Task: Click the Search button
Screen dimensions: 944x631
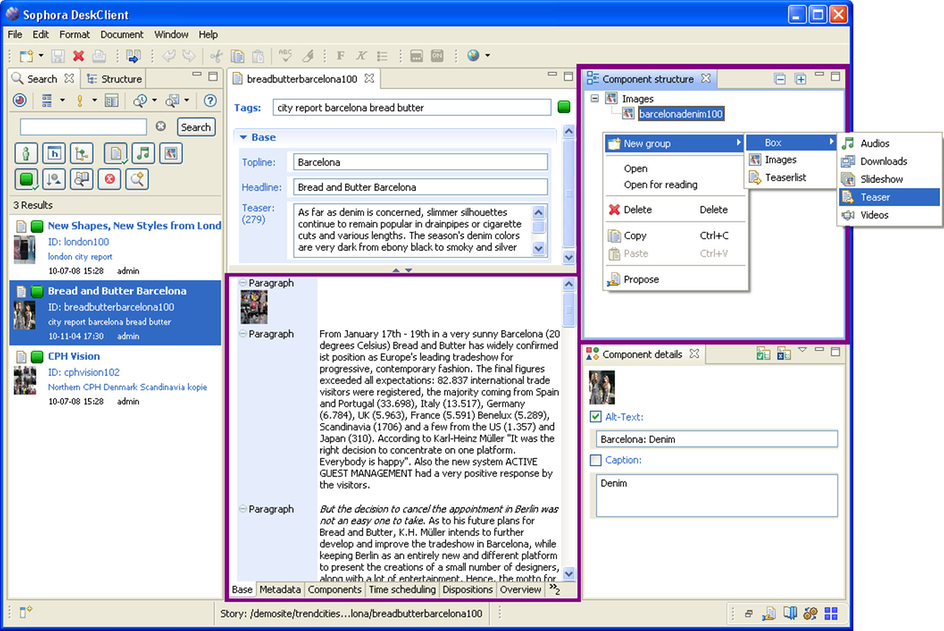Action: [x=196, y=127]
